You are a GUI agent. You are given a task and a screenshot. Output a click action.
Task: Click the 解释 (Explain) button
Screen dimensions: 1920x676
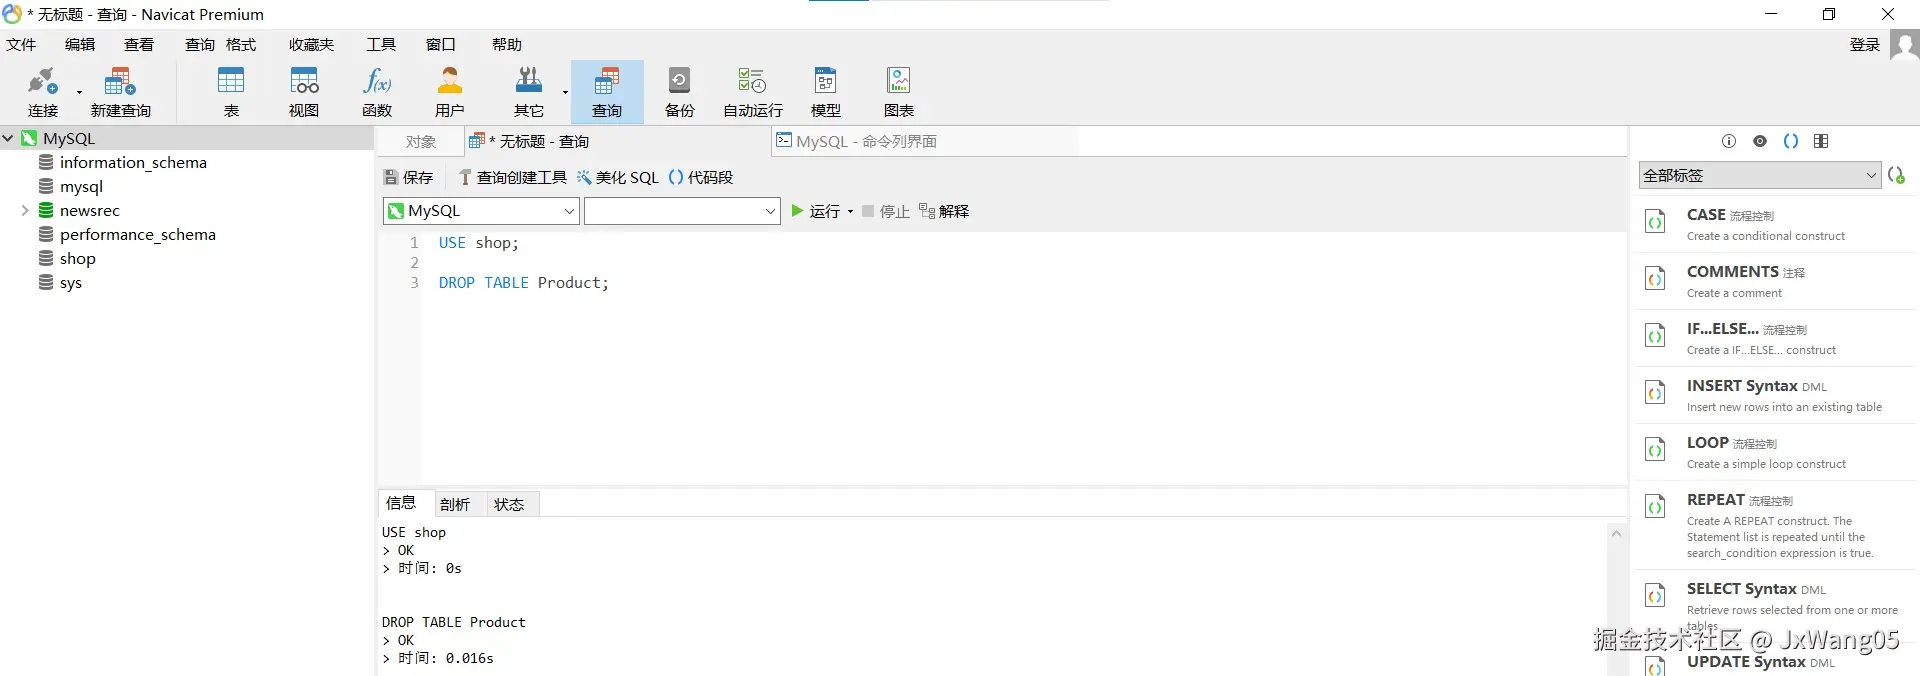pyautogui.click(x=944, y=211)
